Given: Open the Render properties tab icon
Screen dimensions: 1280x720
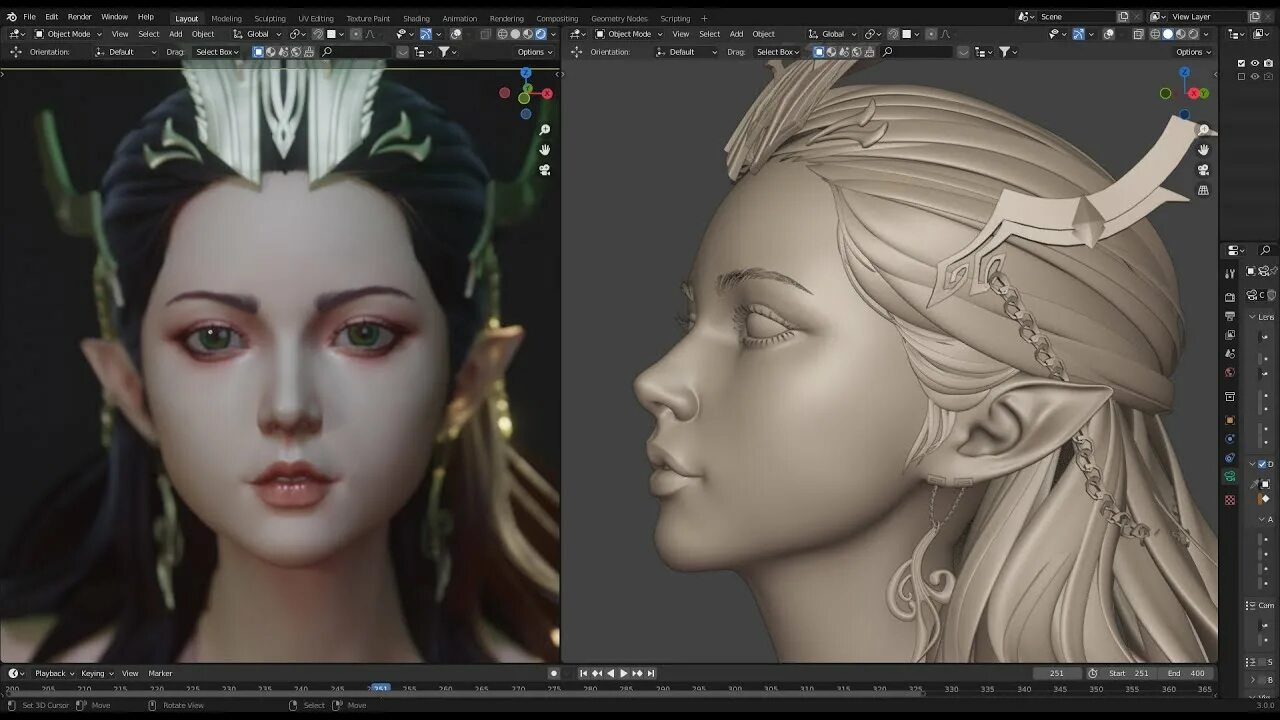Looking at the screenshot, I should pos(1230,297).
